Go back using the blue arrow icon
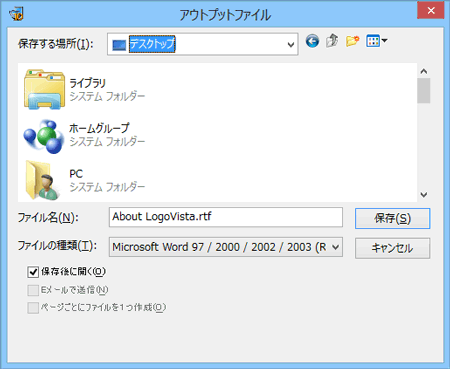450x369 pixels. coord(312,41)
